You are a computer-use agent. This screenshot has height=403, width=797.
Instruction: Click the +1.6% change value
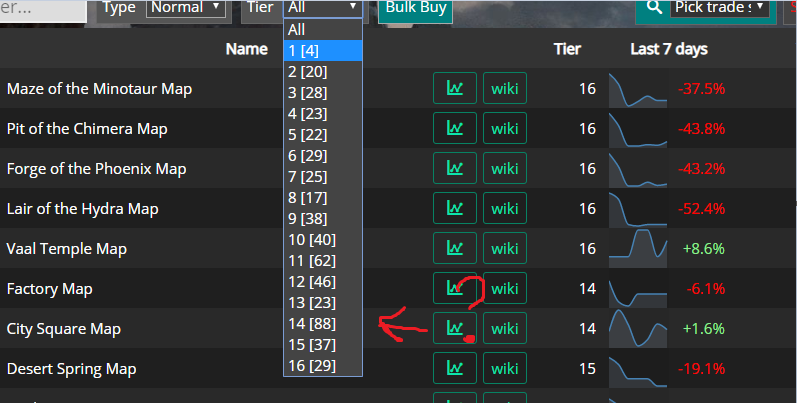(703, 329)
